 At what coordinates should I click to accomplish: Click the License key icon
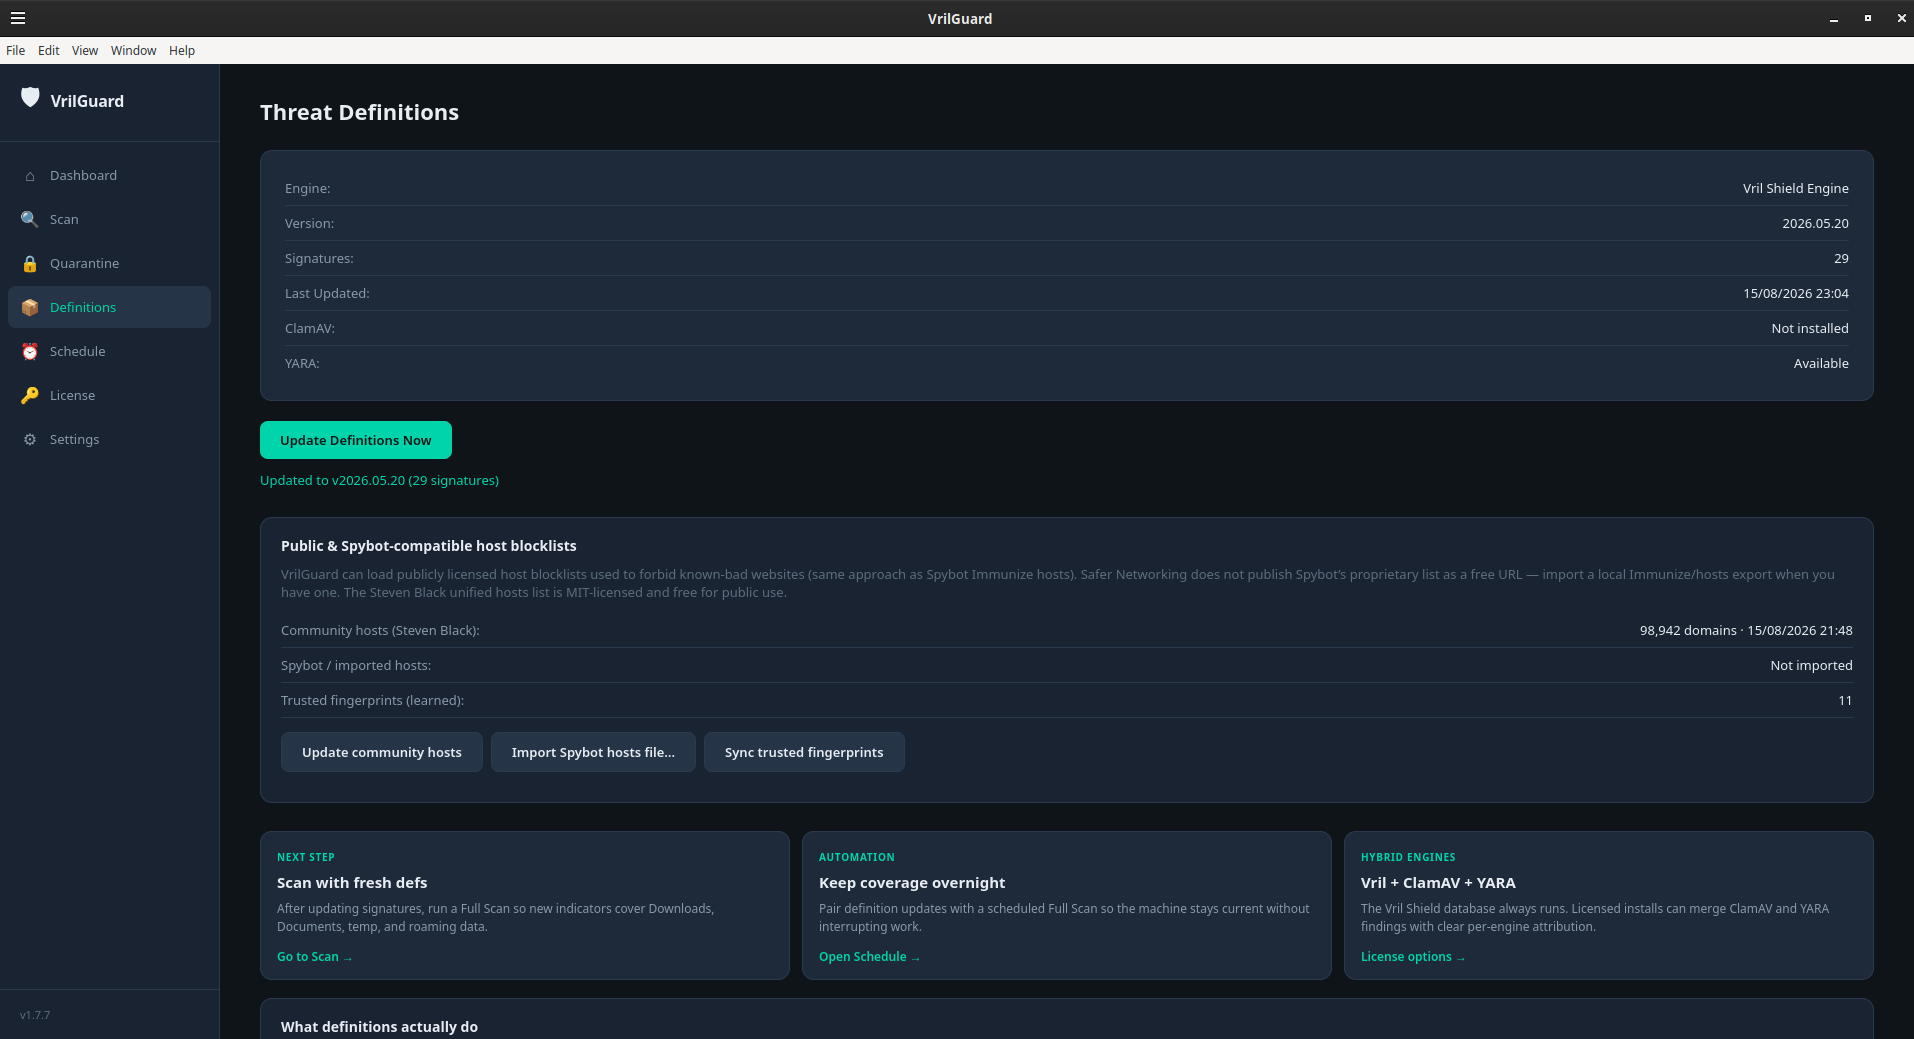(30, 395)
